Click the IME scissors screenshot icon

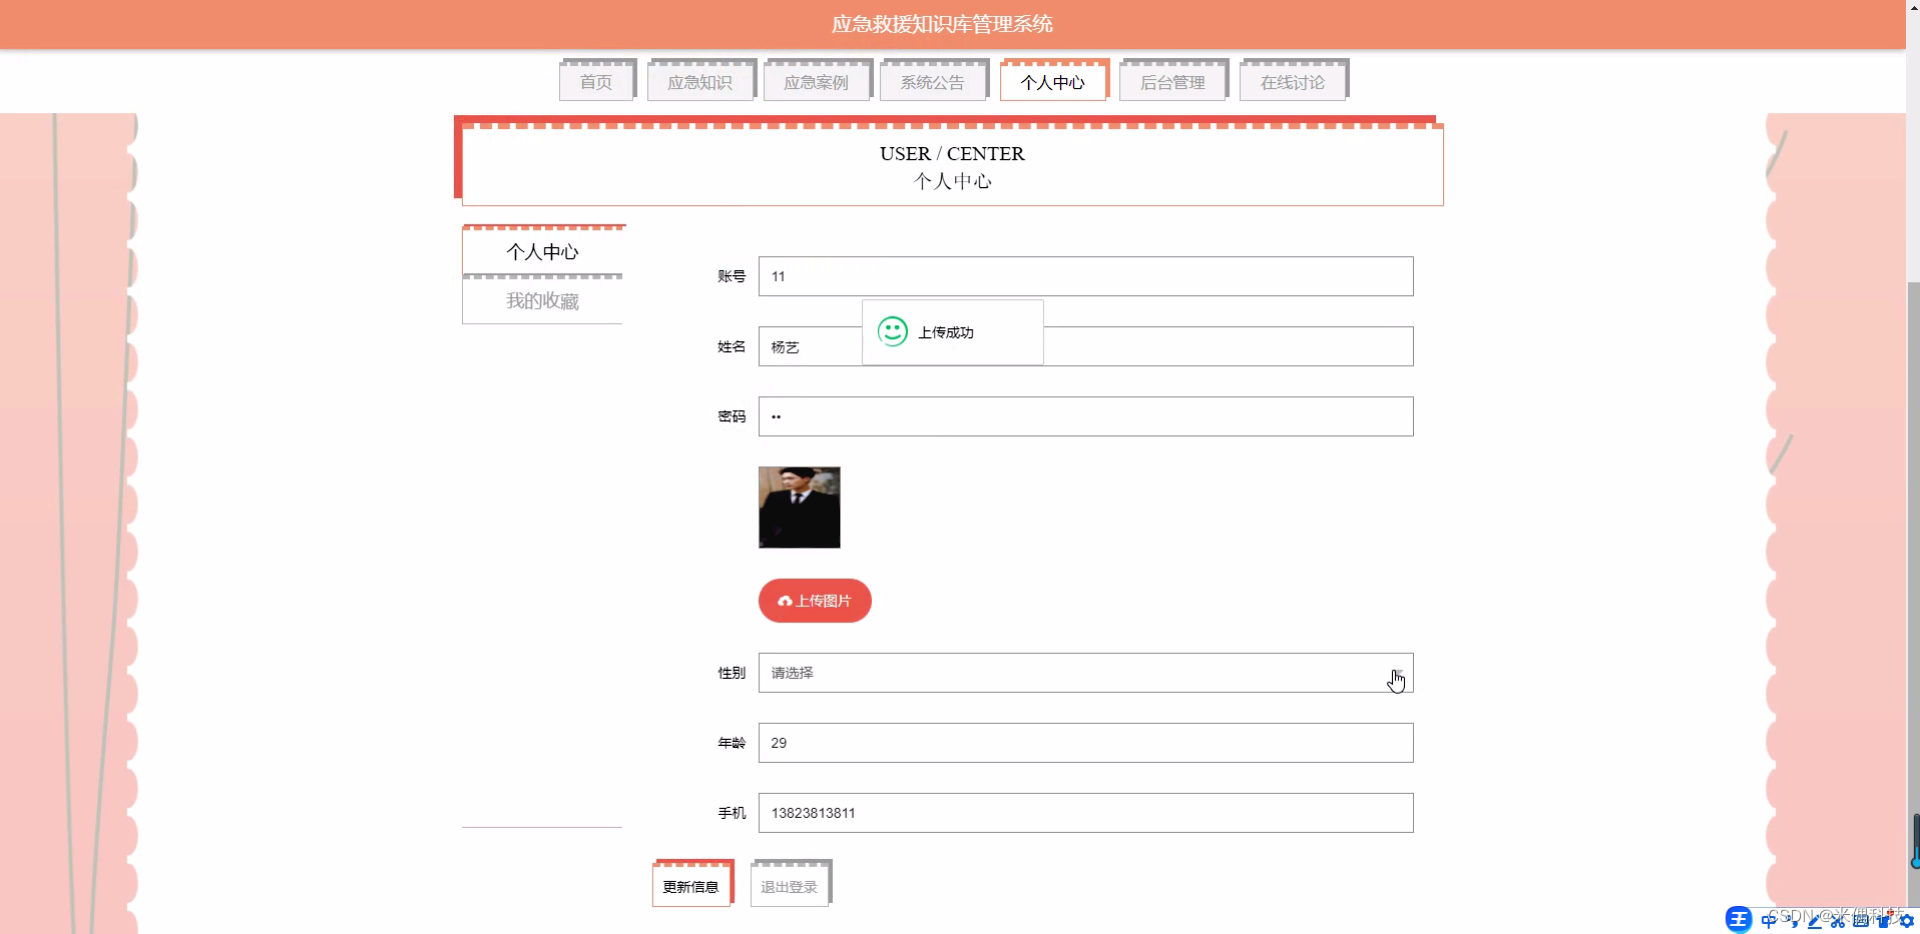pos(1837,921)
